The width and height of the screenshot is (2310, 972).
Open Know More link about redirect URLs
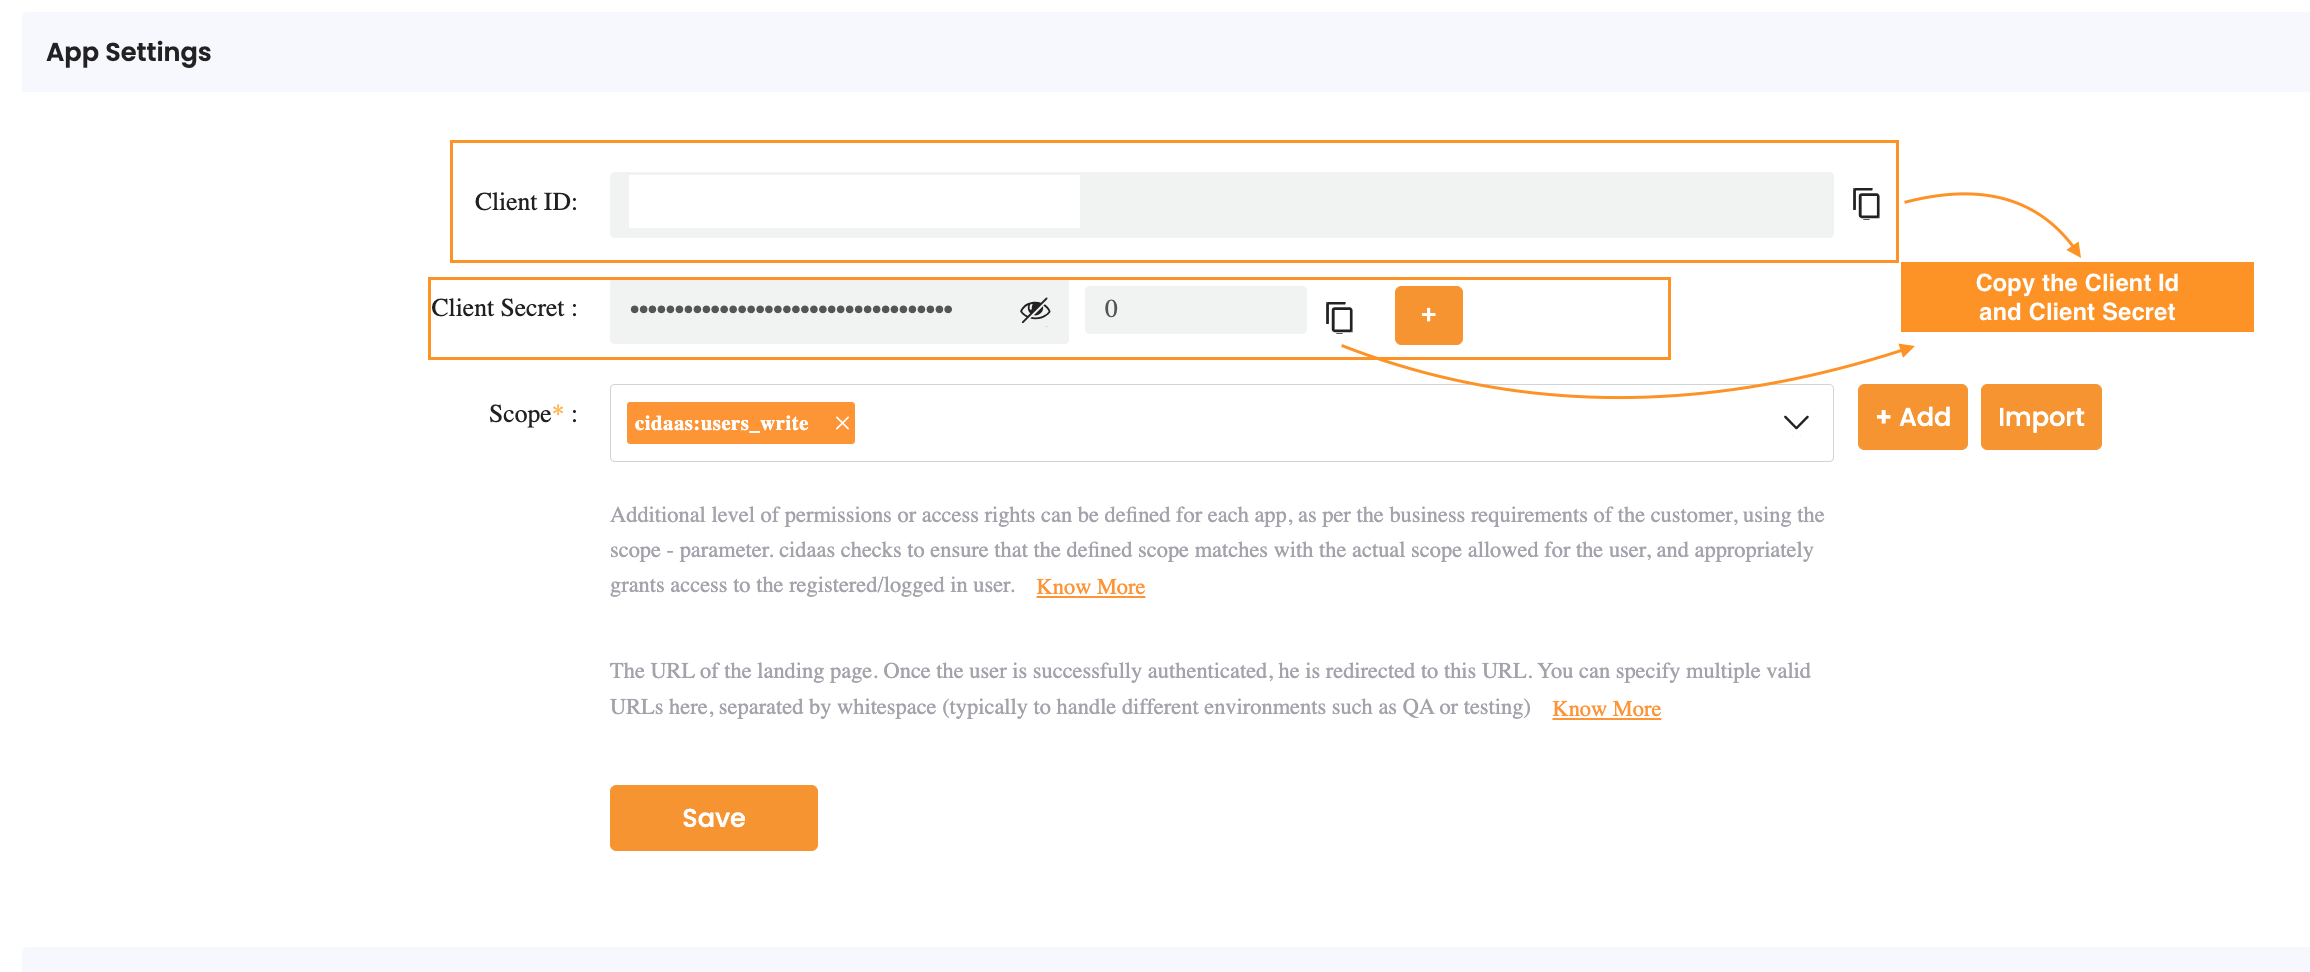(1606, 709)
